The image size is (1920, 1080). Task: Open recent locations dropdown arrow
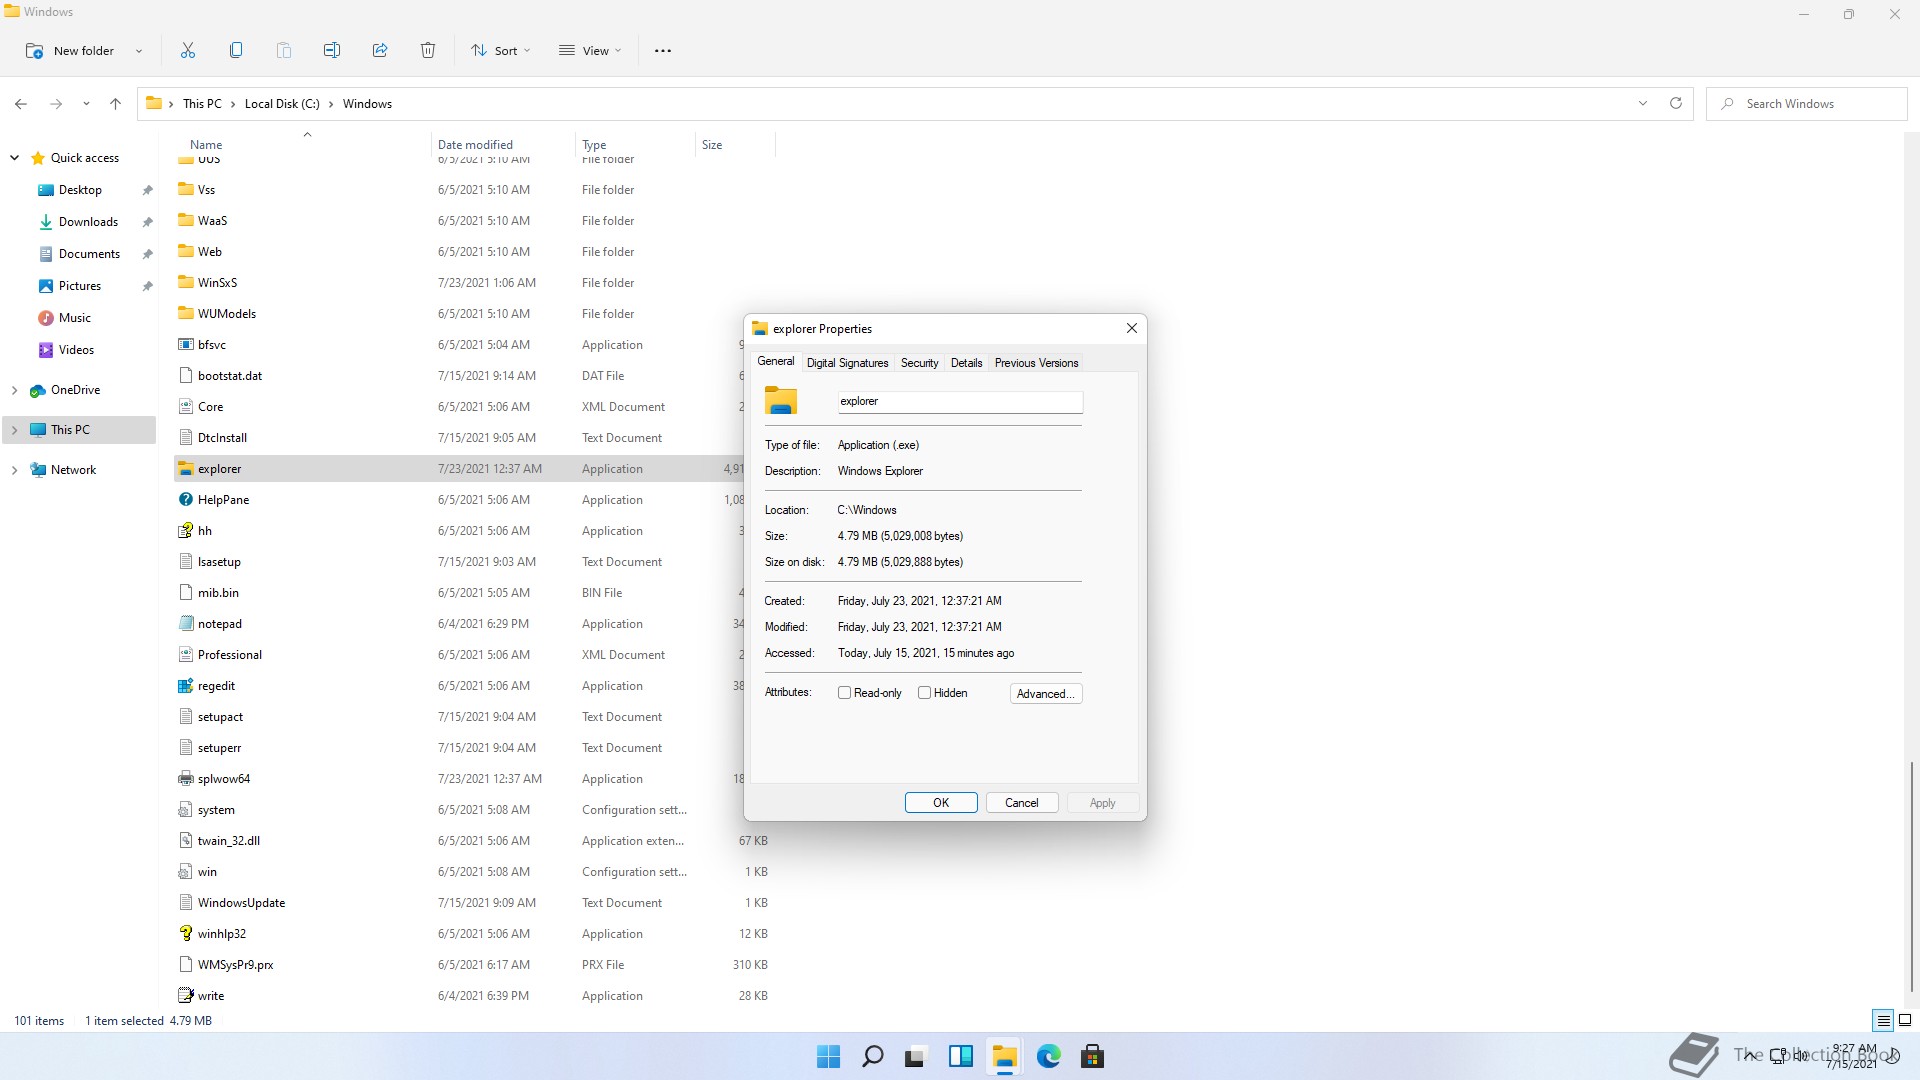(86, 104)
